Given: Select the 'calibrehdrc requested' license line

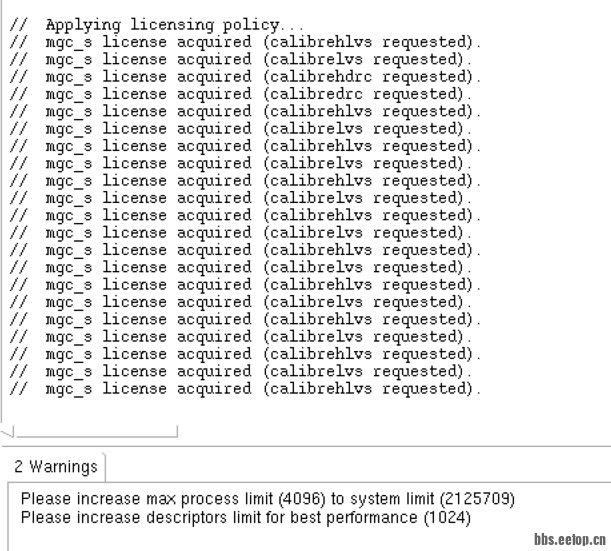Looking at the screenshot, I should 245,77.
